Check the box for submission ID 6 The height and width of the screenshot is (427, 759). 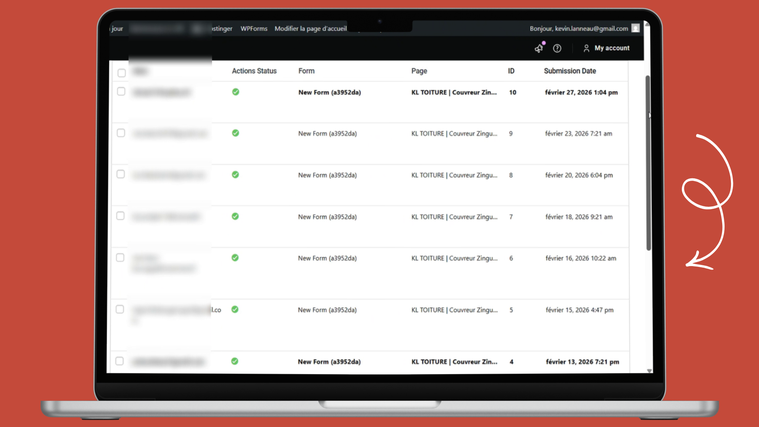click(x=120, y=258)
